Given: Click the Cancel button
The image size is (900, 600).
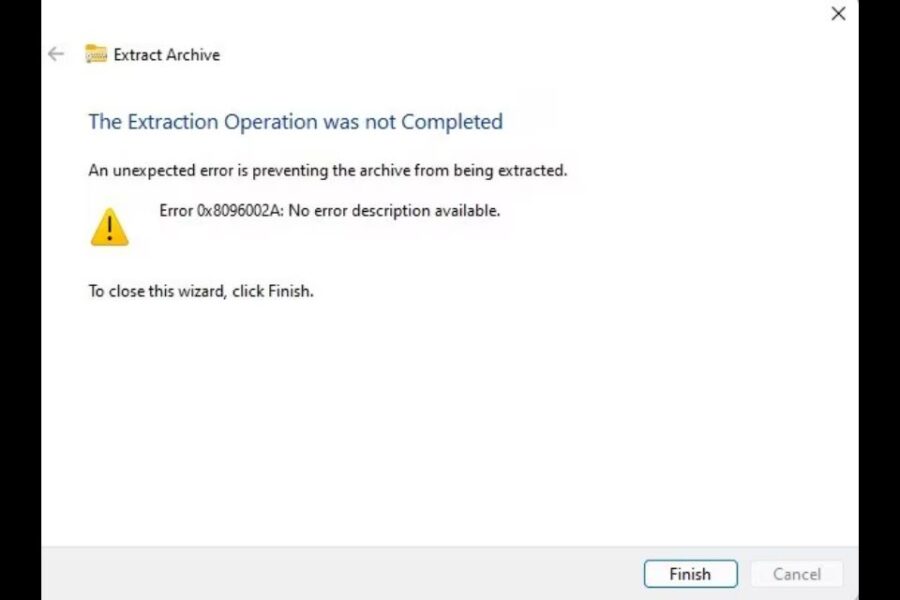Looking at the screenshot, I should [796, 574].
